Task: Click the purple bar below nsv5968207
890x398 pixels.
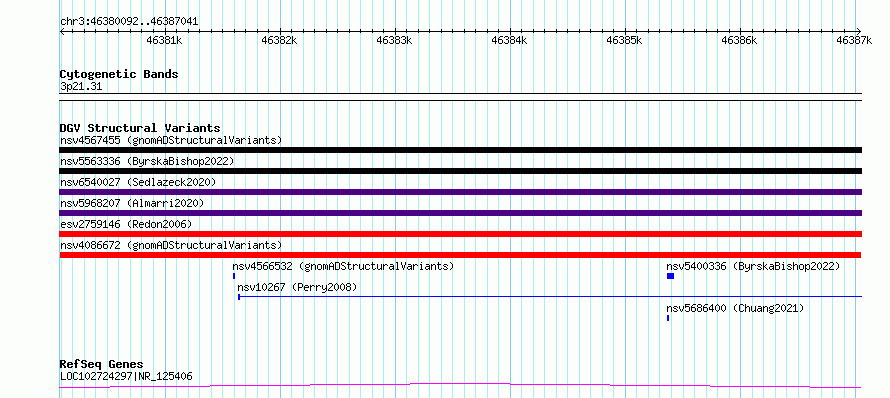Action: [x=460, y=213]
